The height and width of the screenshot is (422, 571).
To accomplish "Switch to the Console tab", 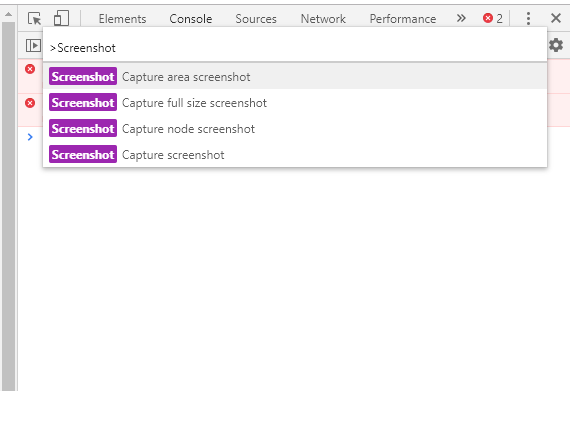I will pos(190,19).
